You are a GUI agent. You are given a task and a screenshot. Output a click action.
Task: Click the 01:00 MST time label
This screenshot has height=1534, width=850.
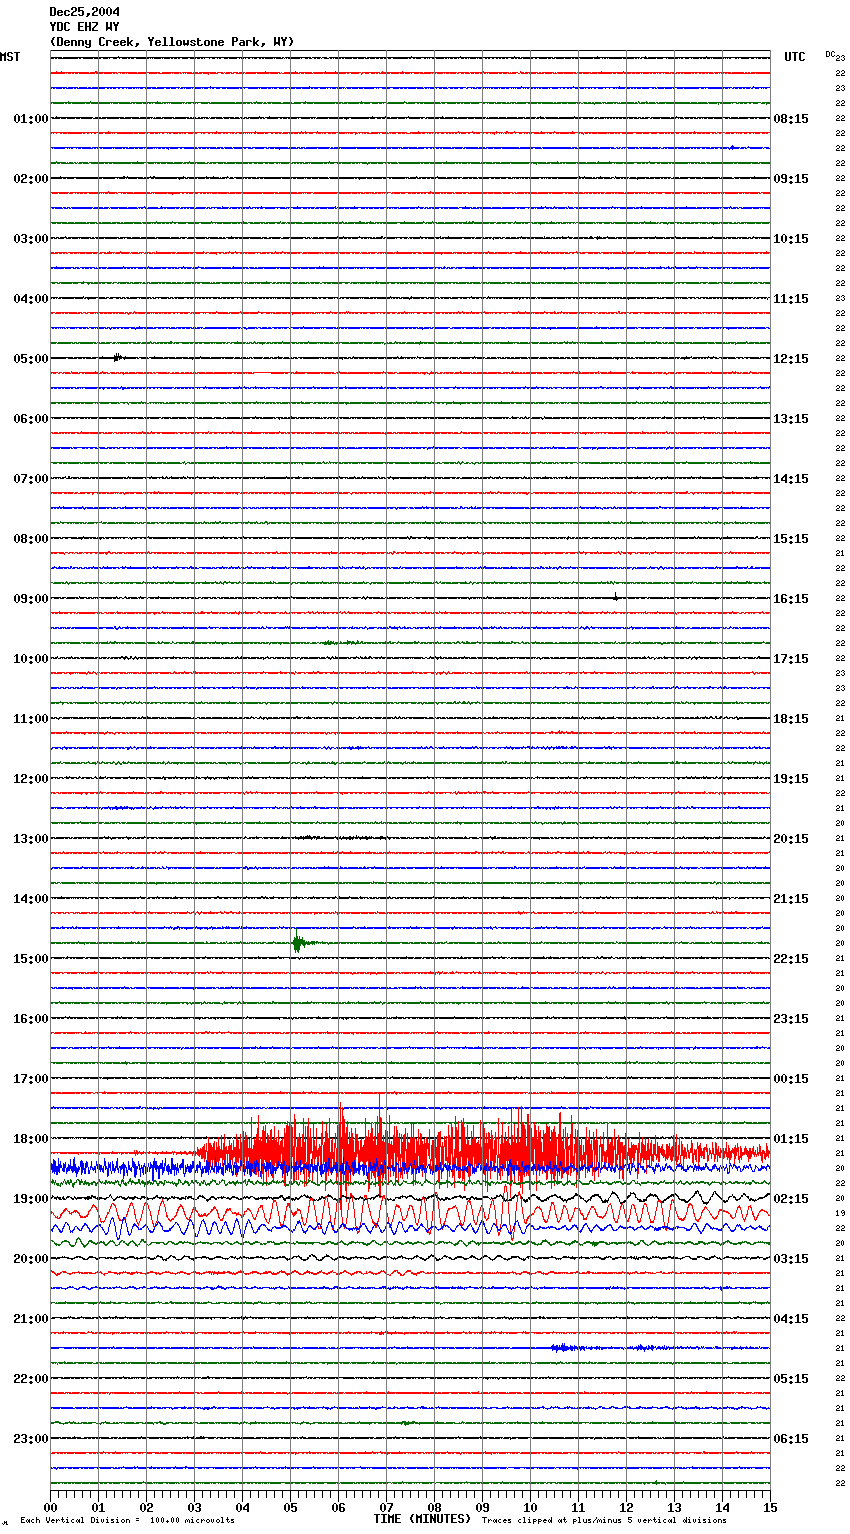pyautogui.click(x=30, y=119)
